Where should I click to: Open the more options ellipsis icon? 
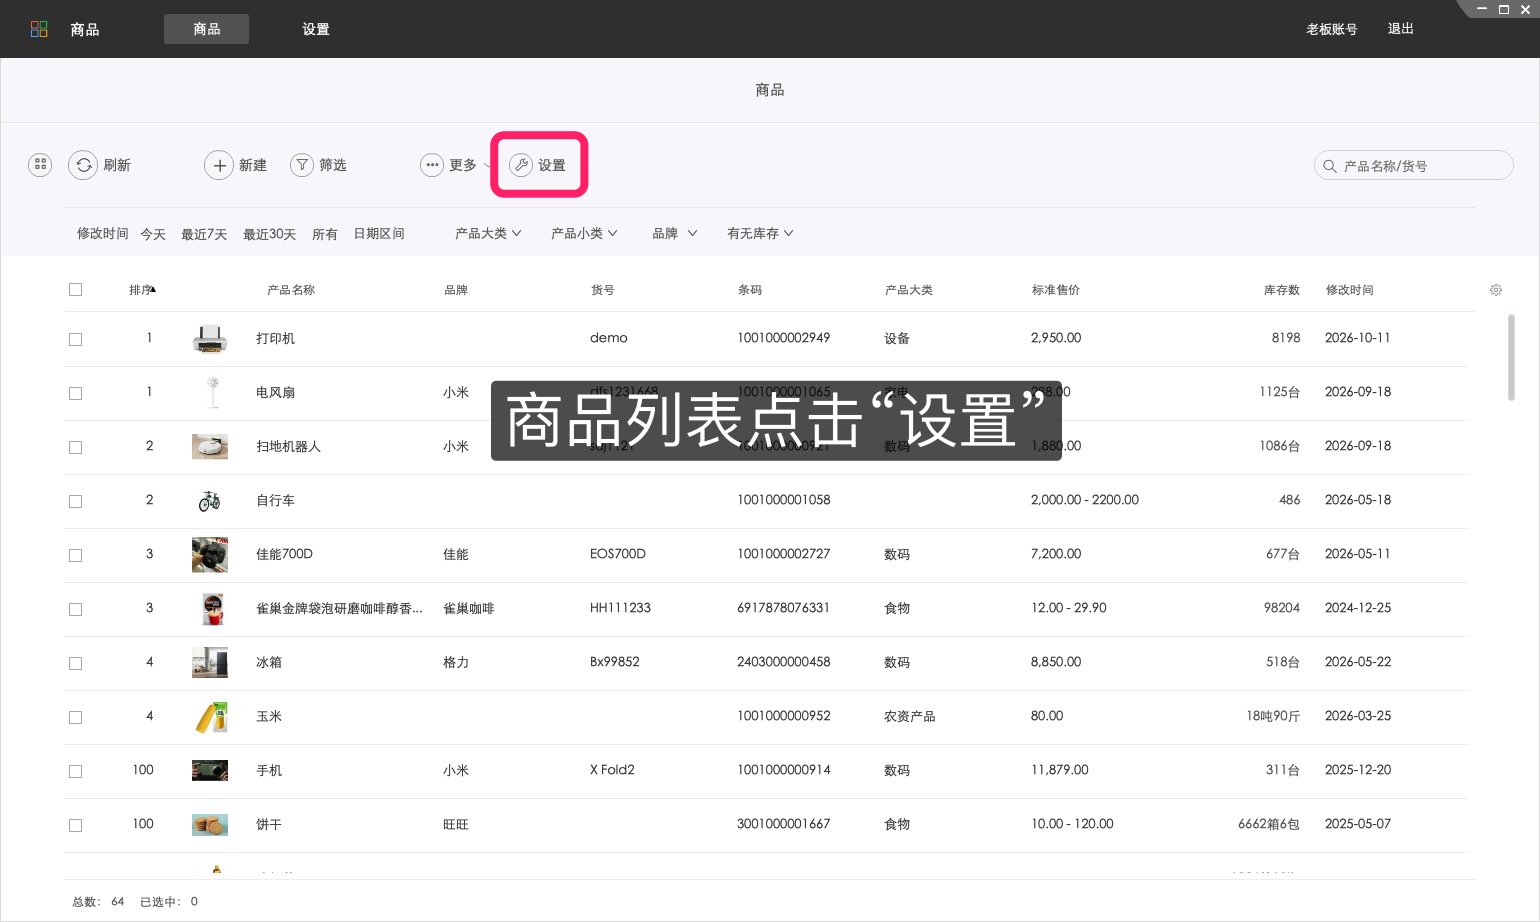(x=432, y=165)
